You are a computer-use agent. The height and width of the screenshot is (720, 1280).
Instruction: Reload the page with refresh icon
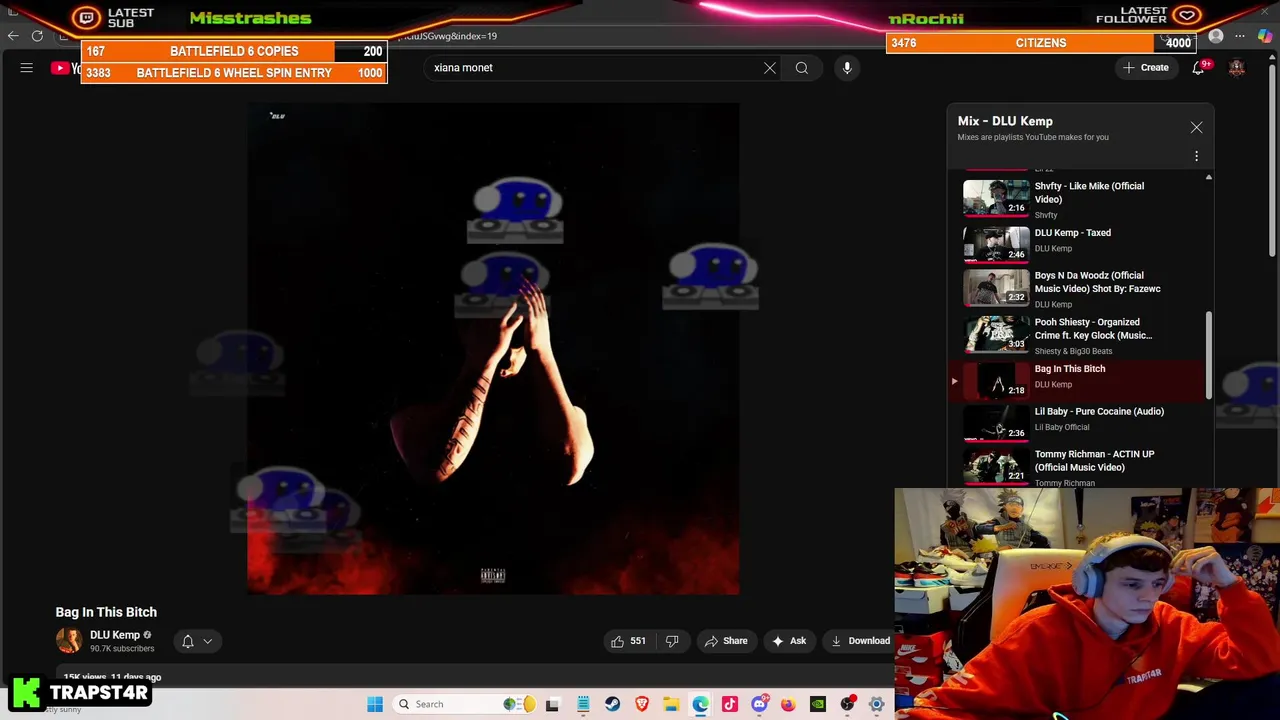point(37,36)
